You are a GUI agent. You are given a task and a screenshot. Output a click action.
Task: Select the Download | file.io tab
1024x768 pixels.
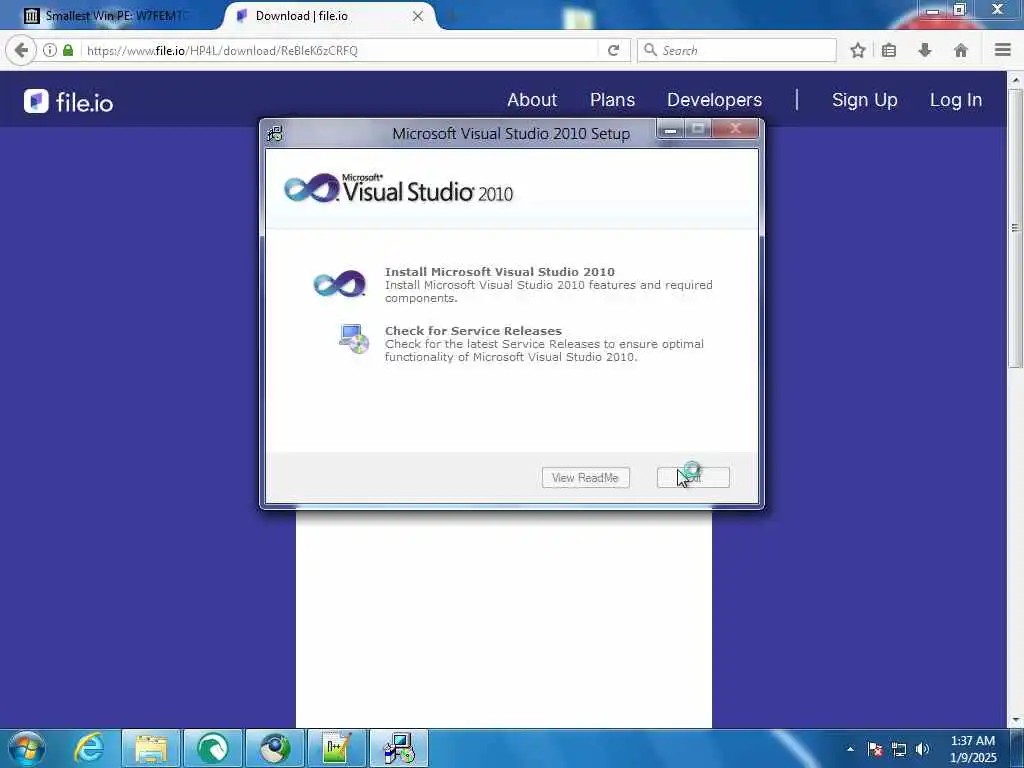tap(327, 16)
